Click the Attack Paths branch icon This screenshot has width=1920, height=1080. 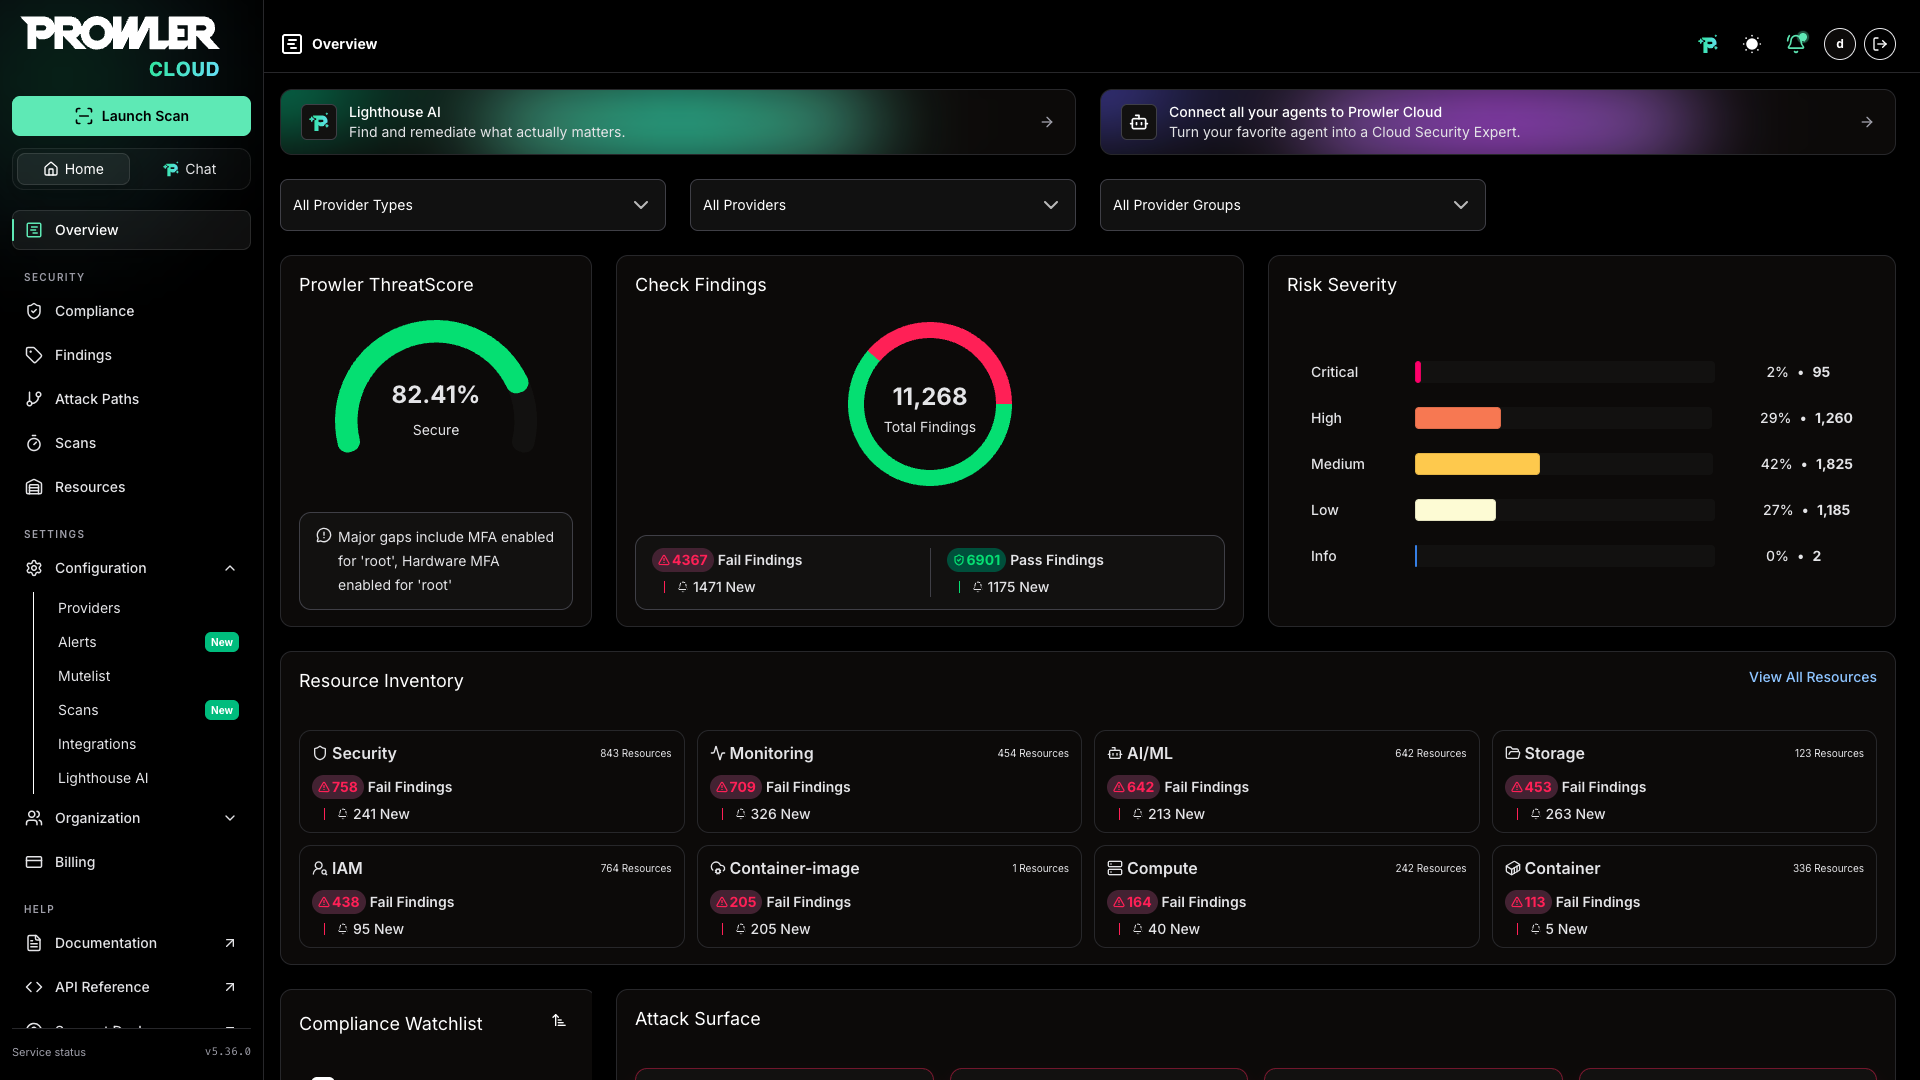[x=34, y=399]
